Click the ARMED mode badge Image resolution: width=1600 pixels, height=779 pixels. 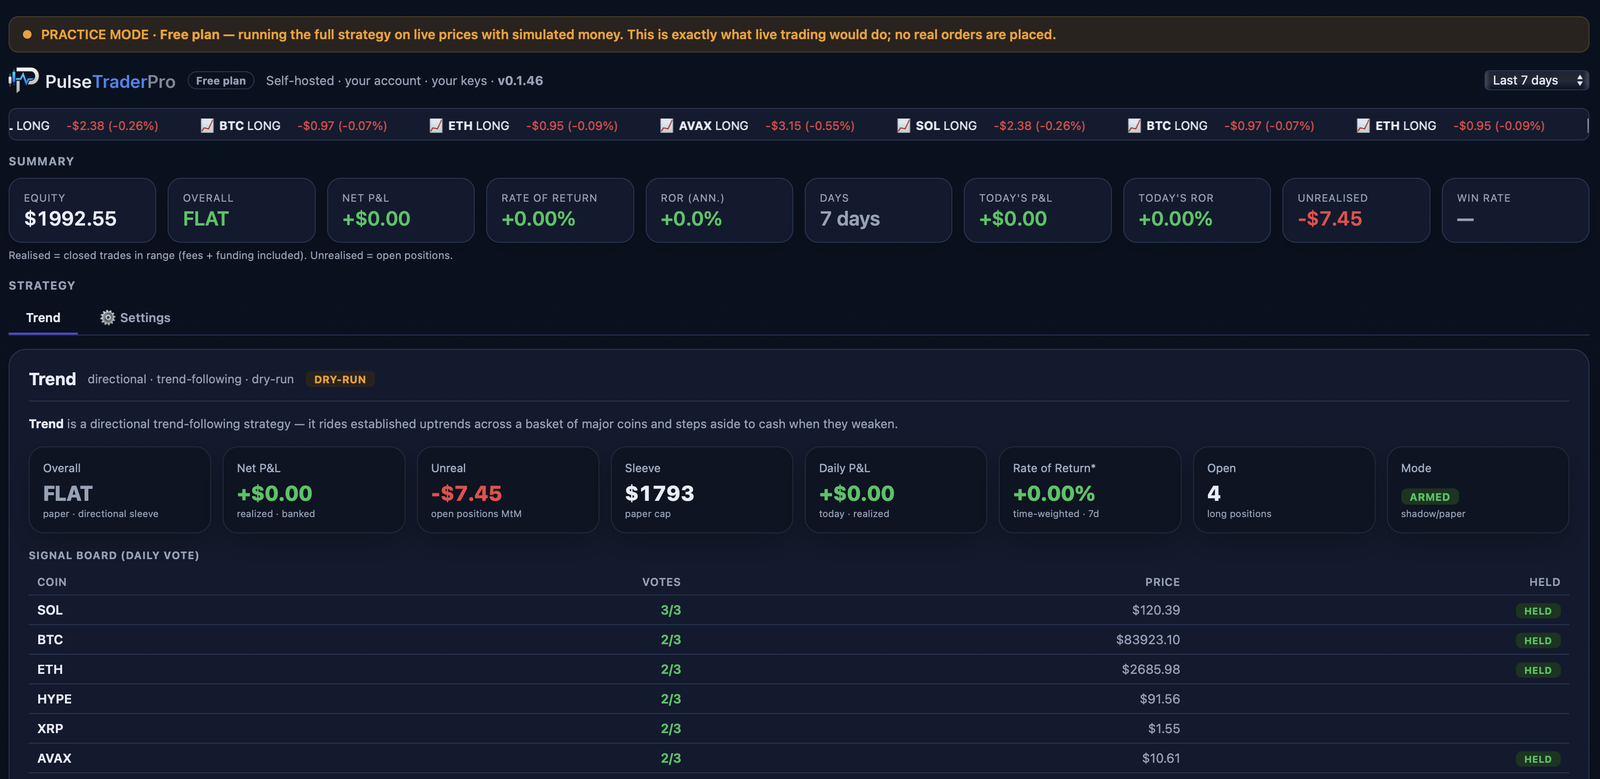pyautogui.click(x=1430, y=497)
